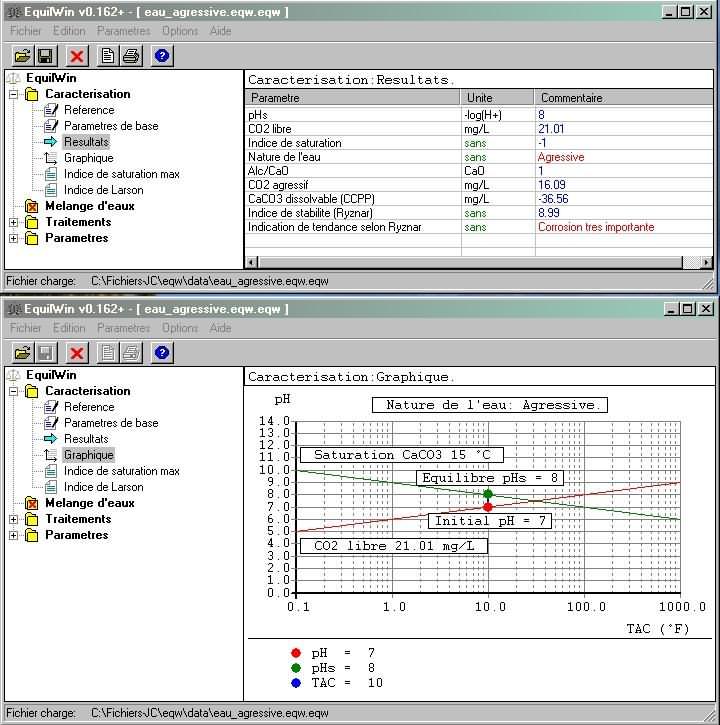720x725 pixels.
Task: Click red X delete icon in top window
Action: point(77,56)
